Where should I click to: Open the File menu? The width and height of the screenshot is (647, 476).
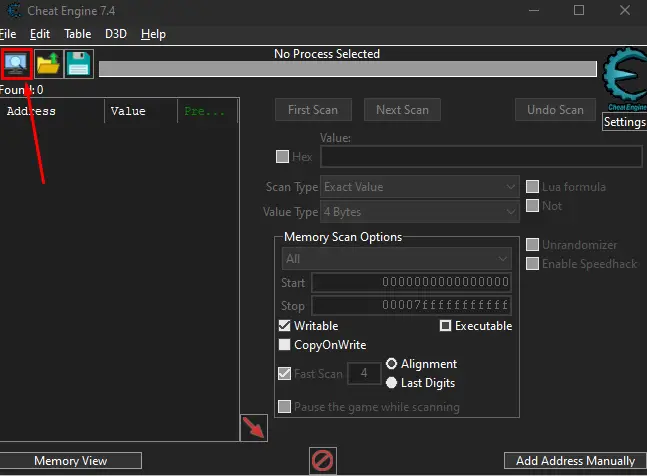click(x=8, y=34)
